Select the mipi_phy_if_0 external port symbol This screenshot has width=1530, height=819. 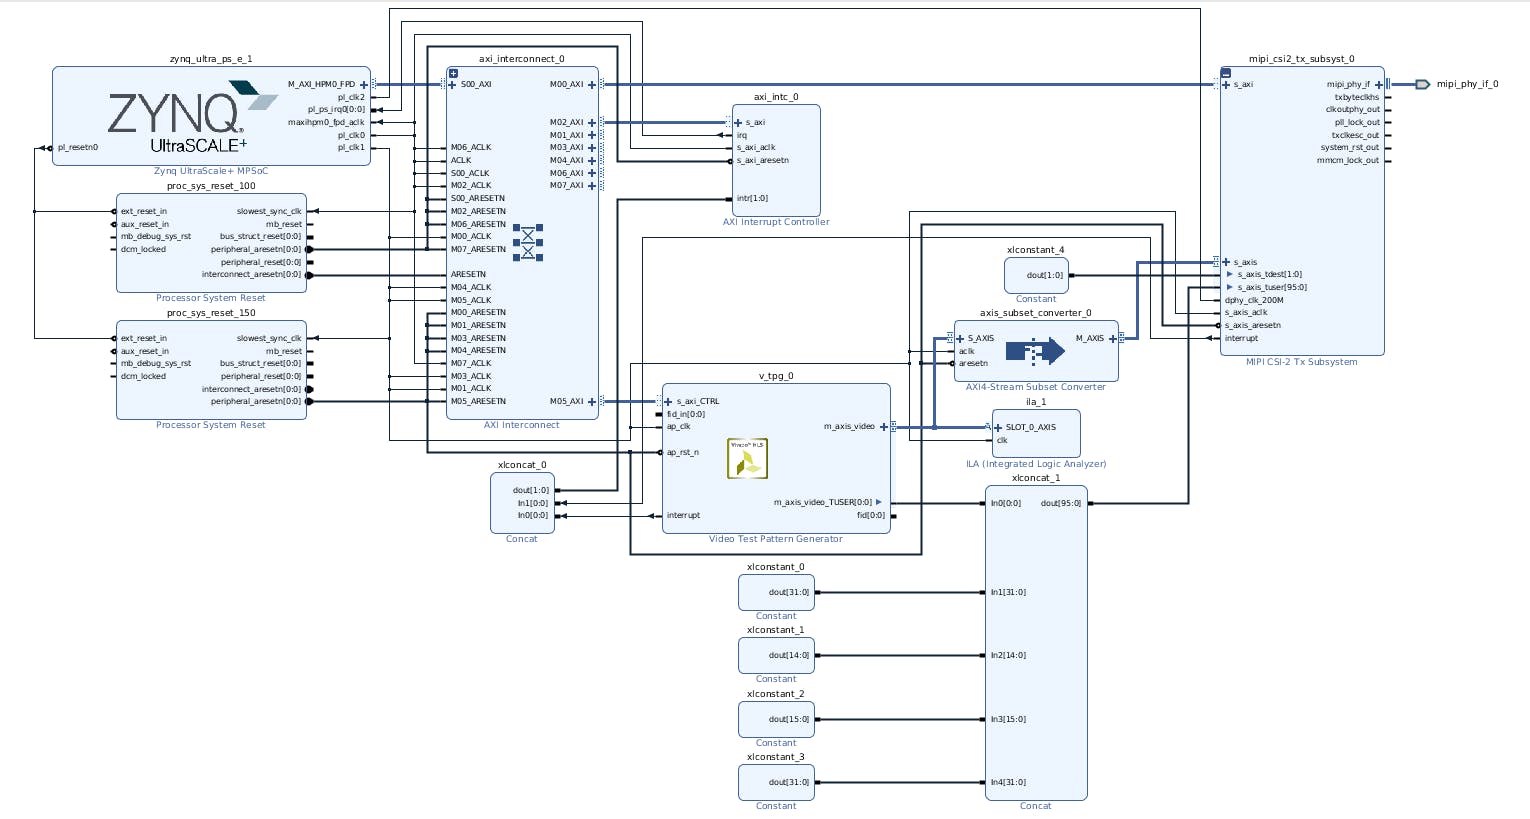point(1423,84)
